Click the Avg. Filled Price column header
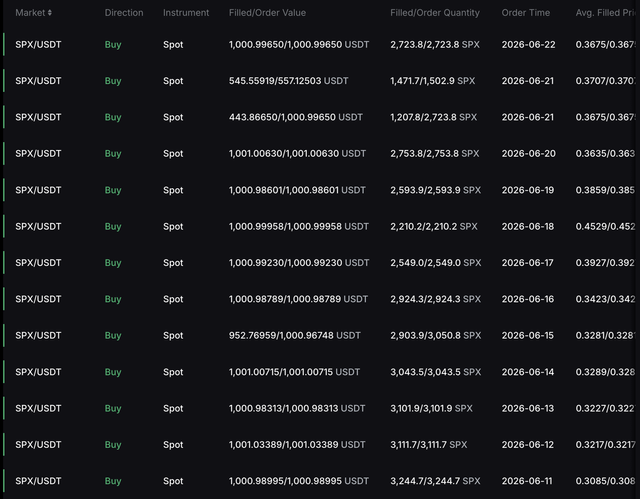The image size is (640, 499). click(606, 13)
